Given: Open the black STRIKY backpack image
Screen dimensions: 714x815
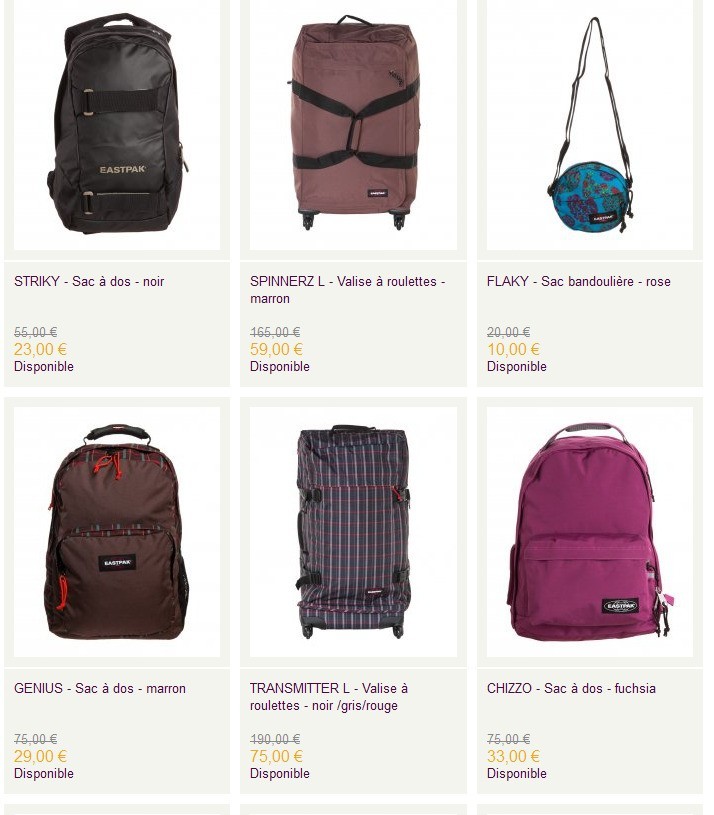Looking at the screenshot, I should (x=117, y=125).
